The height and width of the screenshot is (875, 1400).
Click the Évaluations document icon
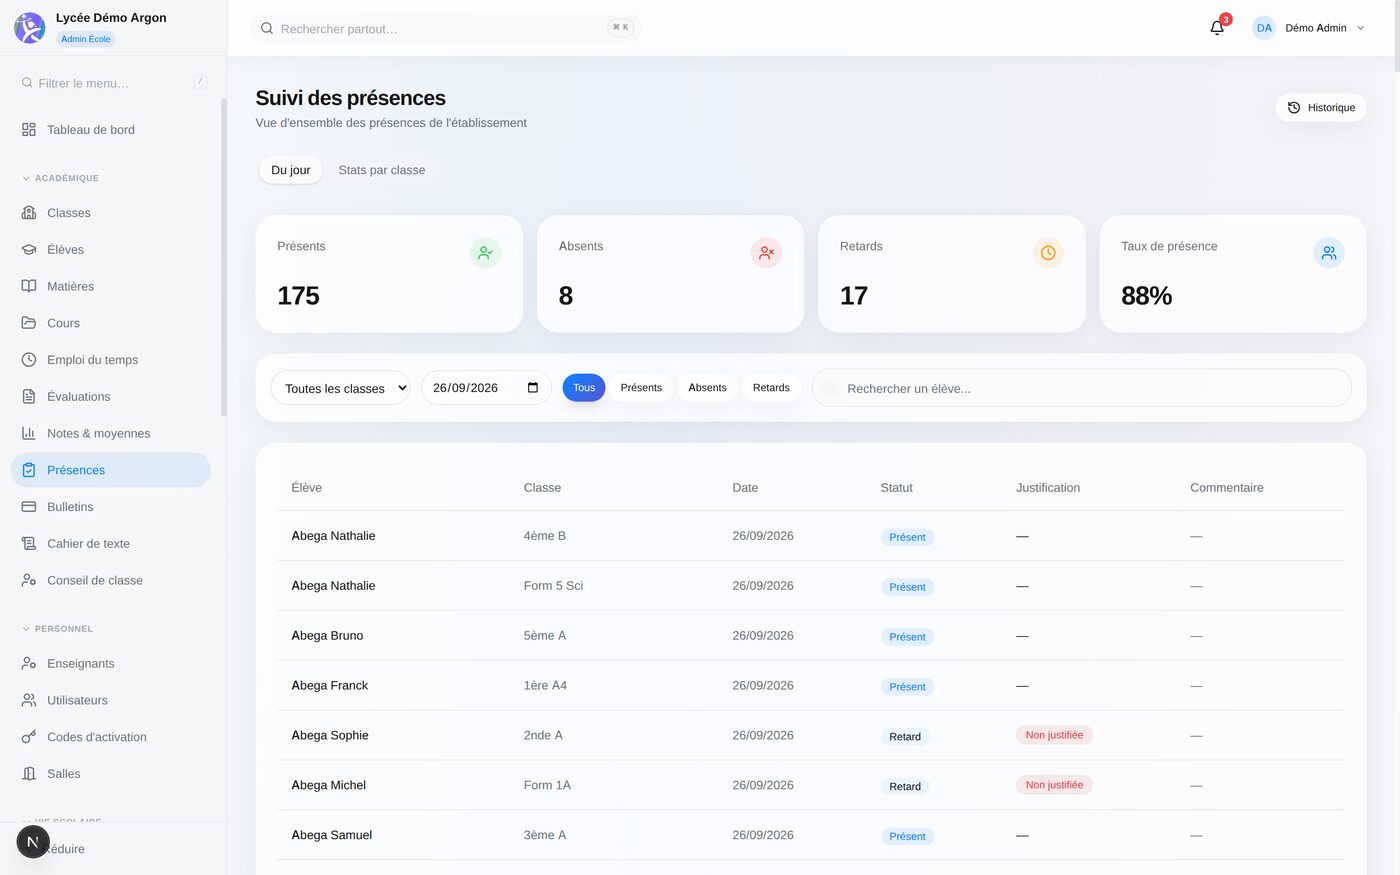click(x=29, y=397)
